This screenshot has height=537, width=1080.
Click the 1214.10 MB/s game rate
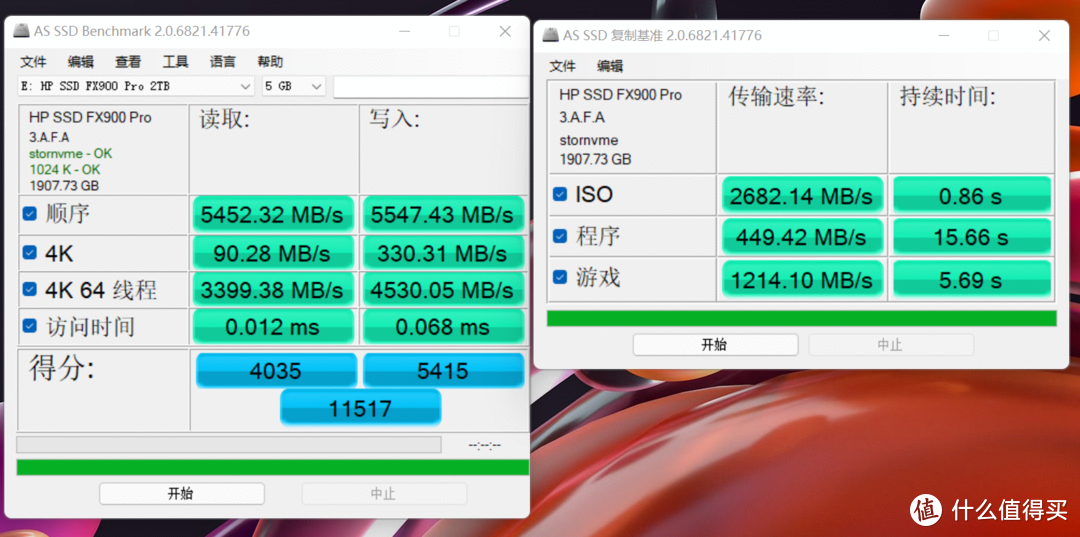click(x=802, y=278)
